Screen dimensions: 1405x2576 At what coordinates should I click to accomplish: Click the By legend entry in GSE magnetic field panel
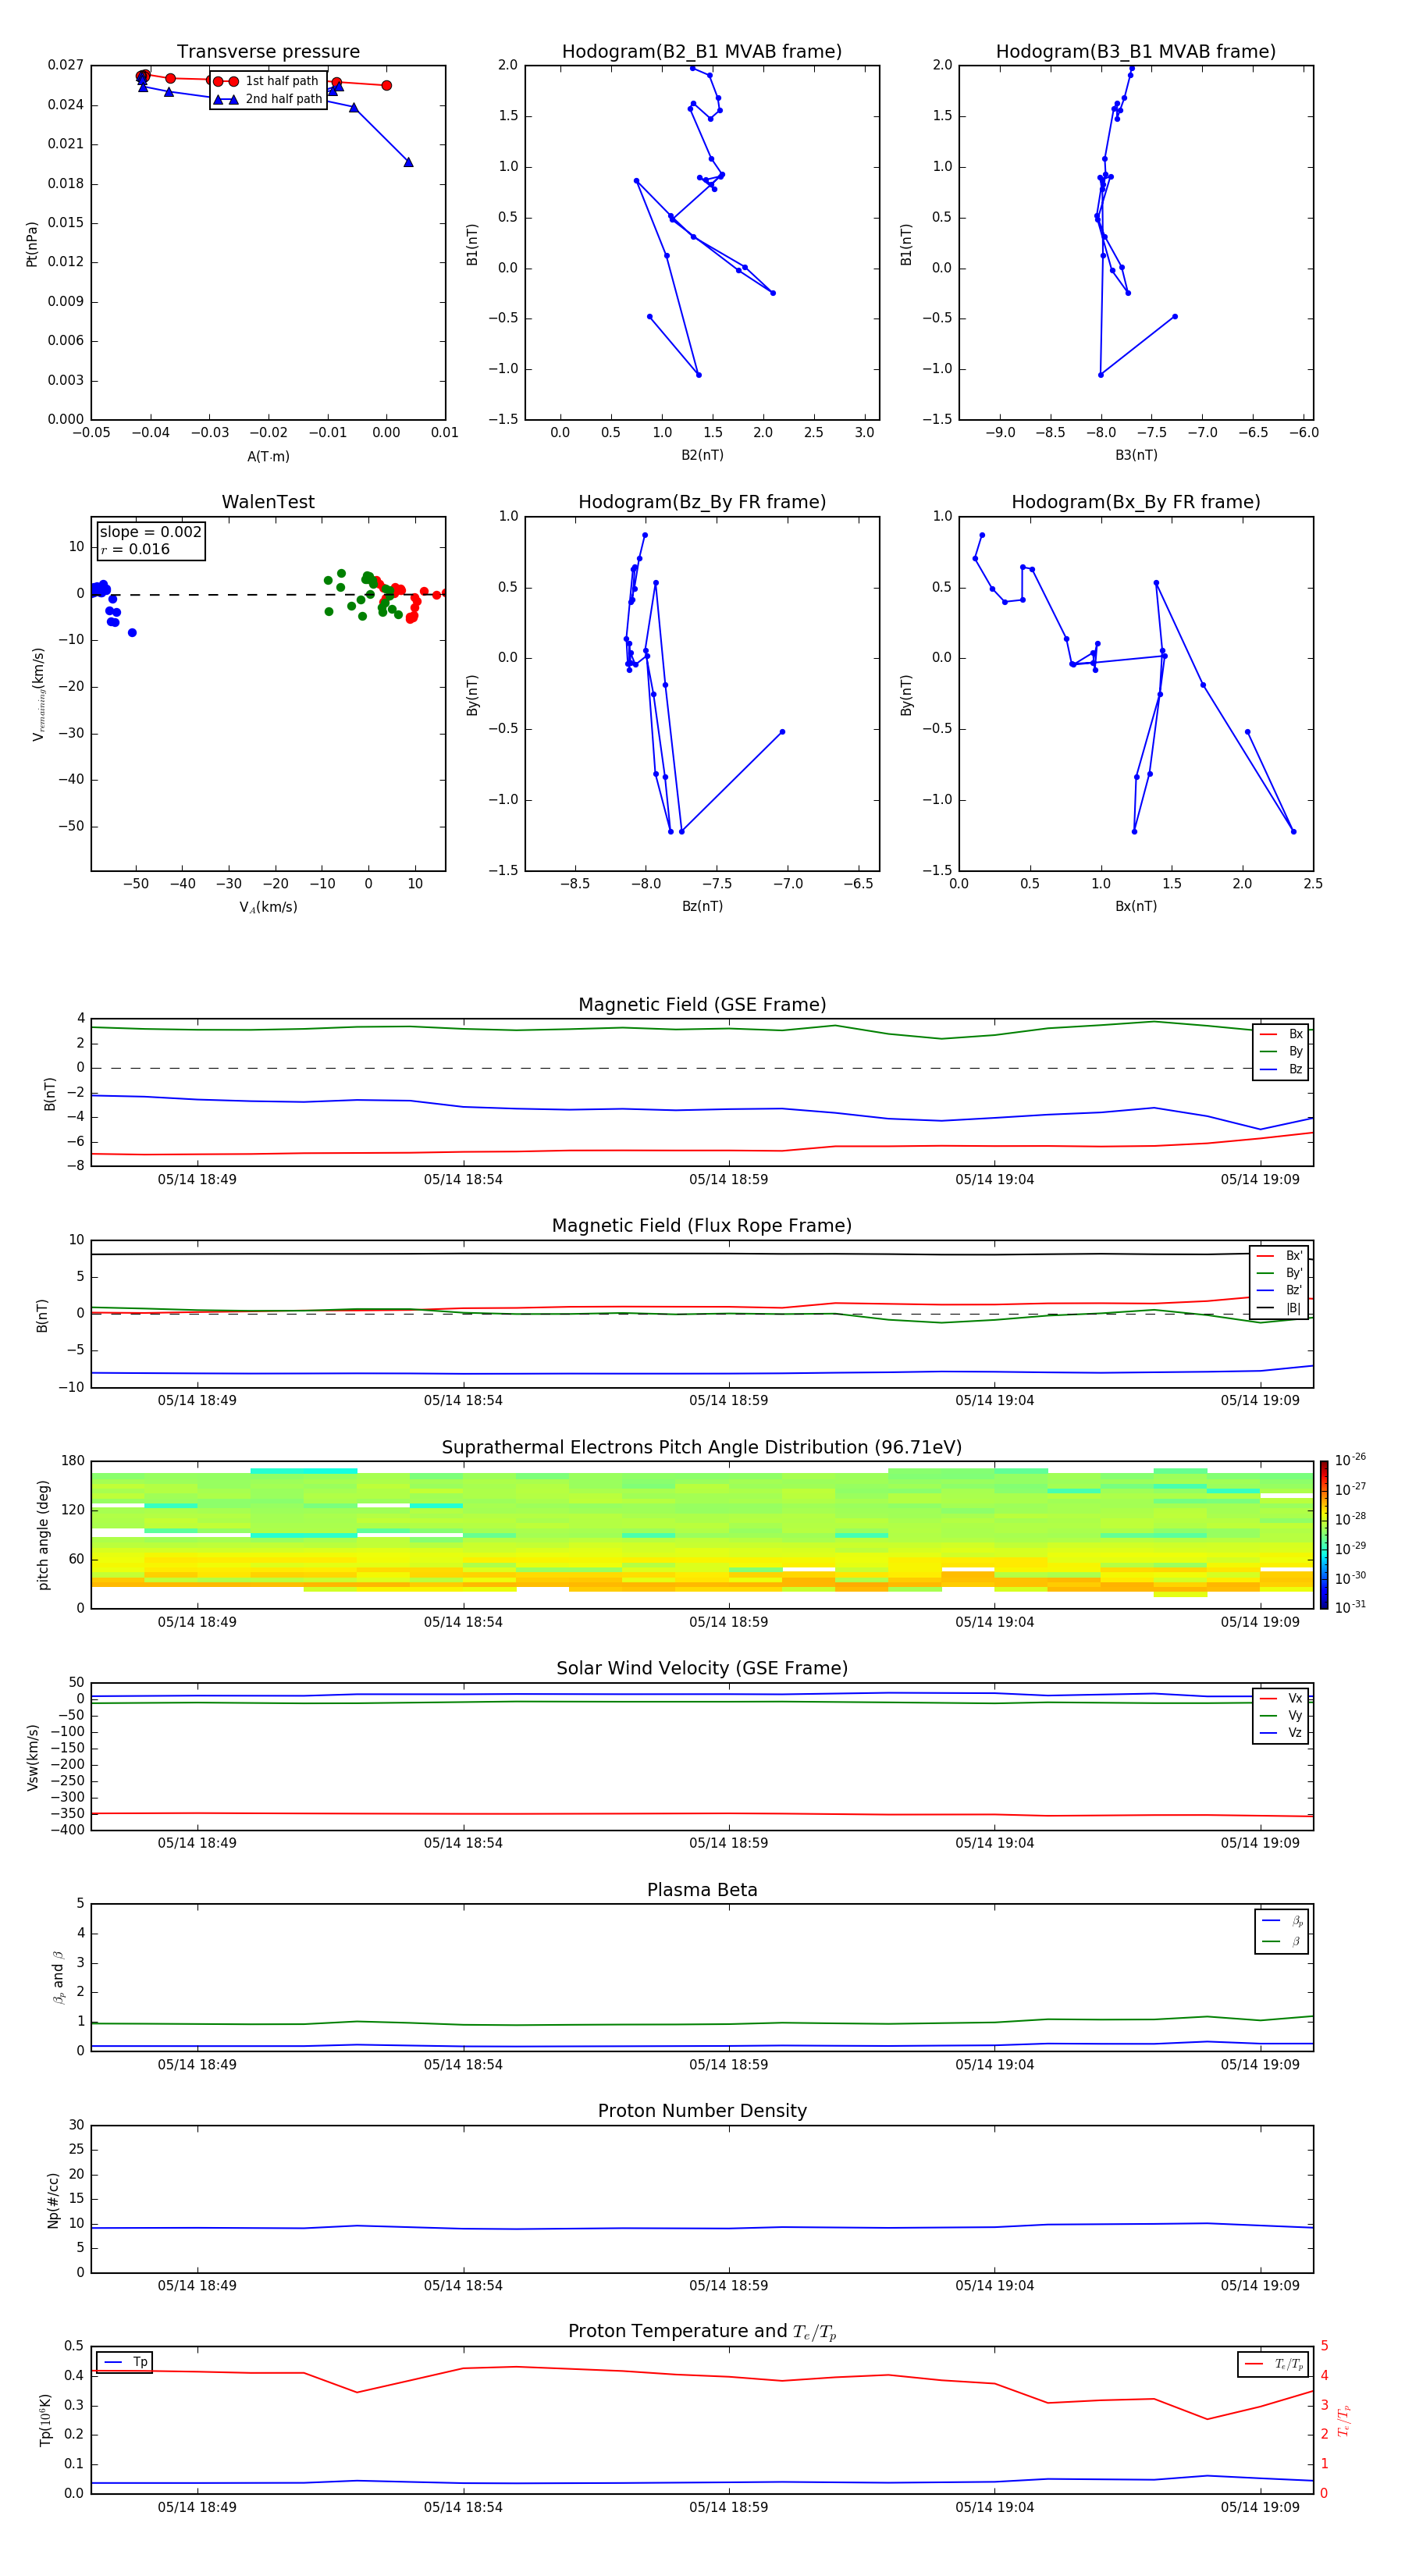pos(1282,1052)
